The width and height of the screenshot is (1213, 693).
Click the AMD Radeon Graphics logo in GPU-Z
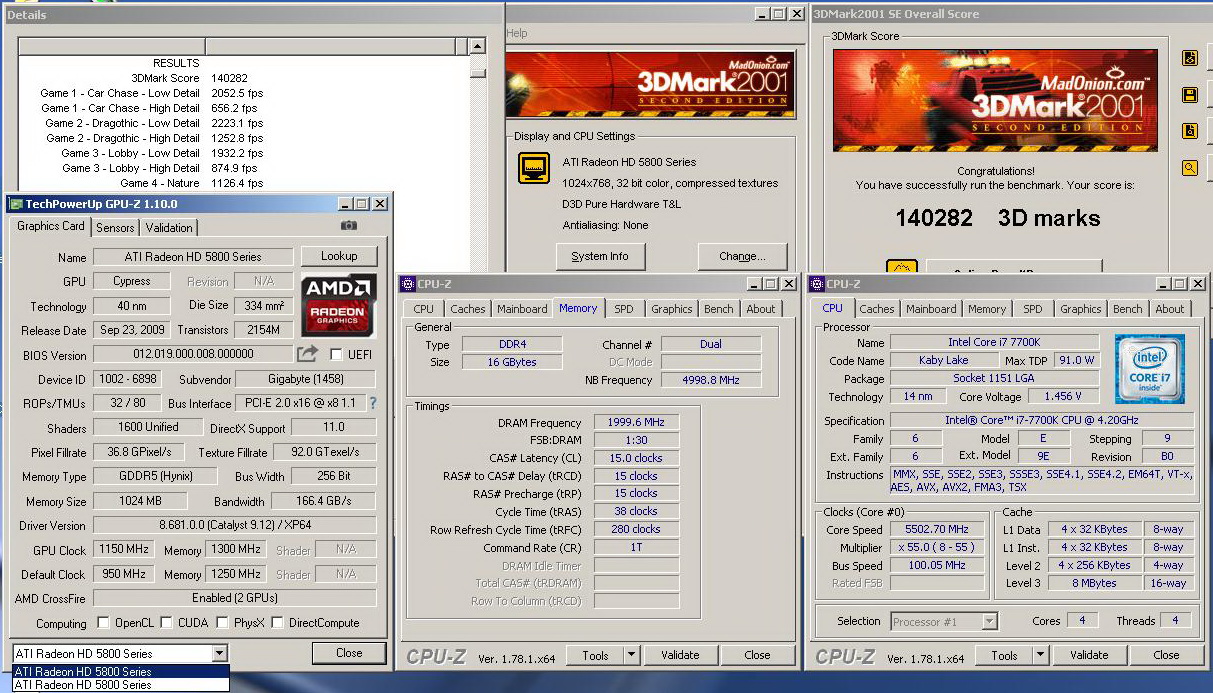click(x=339, y=305)
